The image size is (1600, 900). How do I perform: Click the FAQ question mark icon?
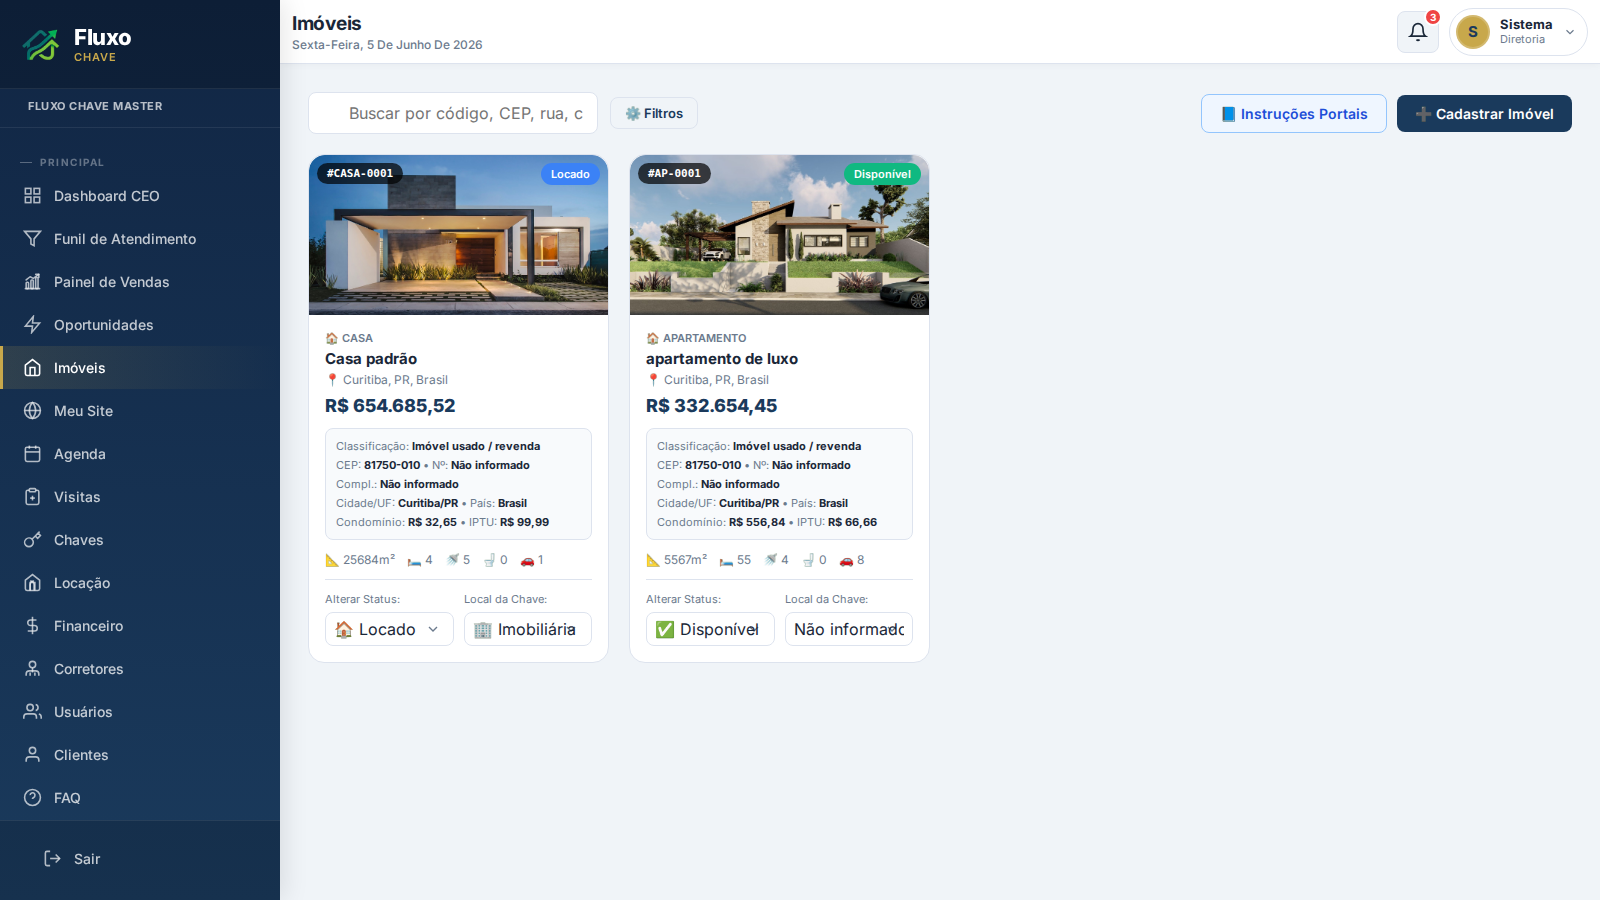(32, 798)
